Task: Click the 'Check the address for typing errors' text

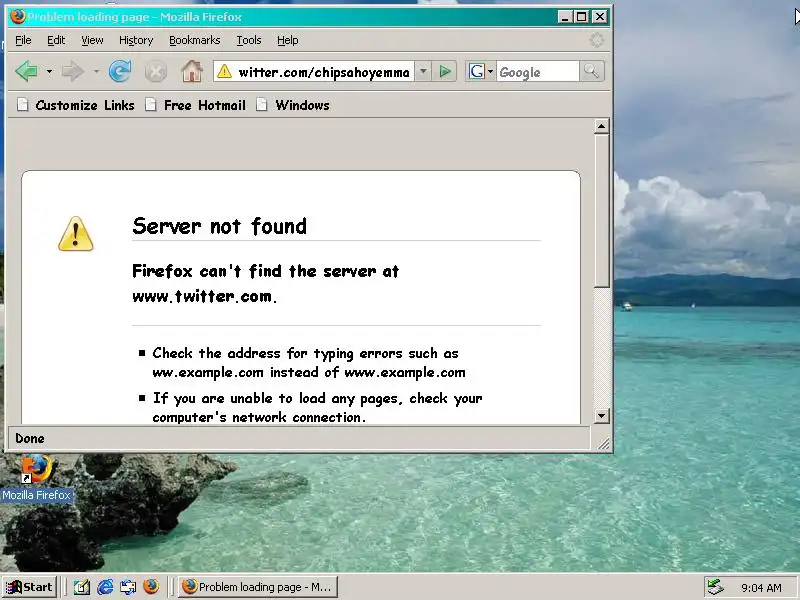Action: tap(309, 363)
